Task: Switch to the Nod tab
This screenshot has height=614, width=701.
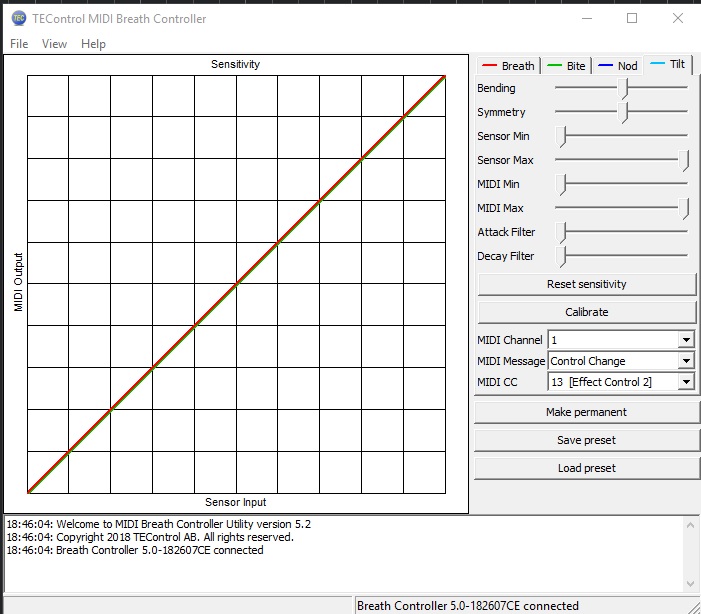Action: point(617,66)
